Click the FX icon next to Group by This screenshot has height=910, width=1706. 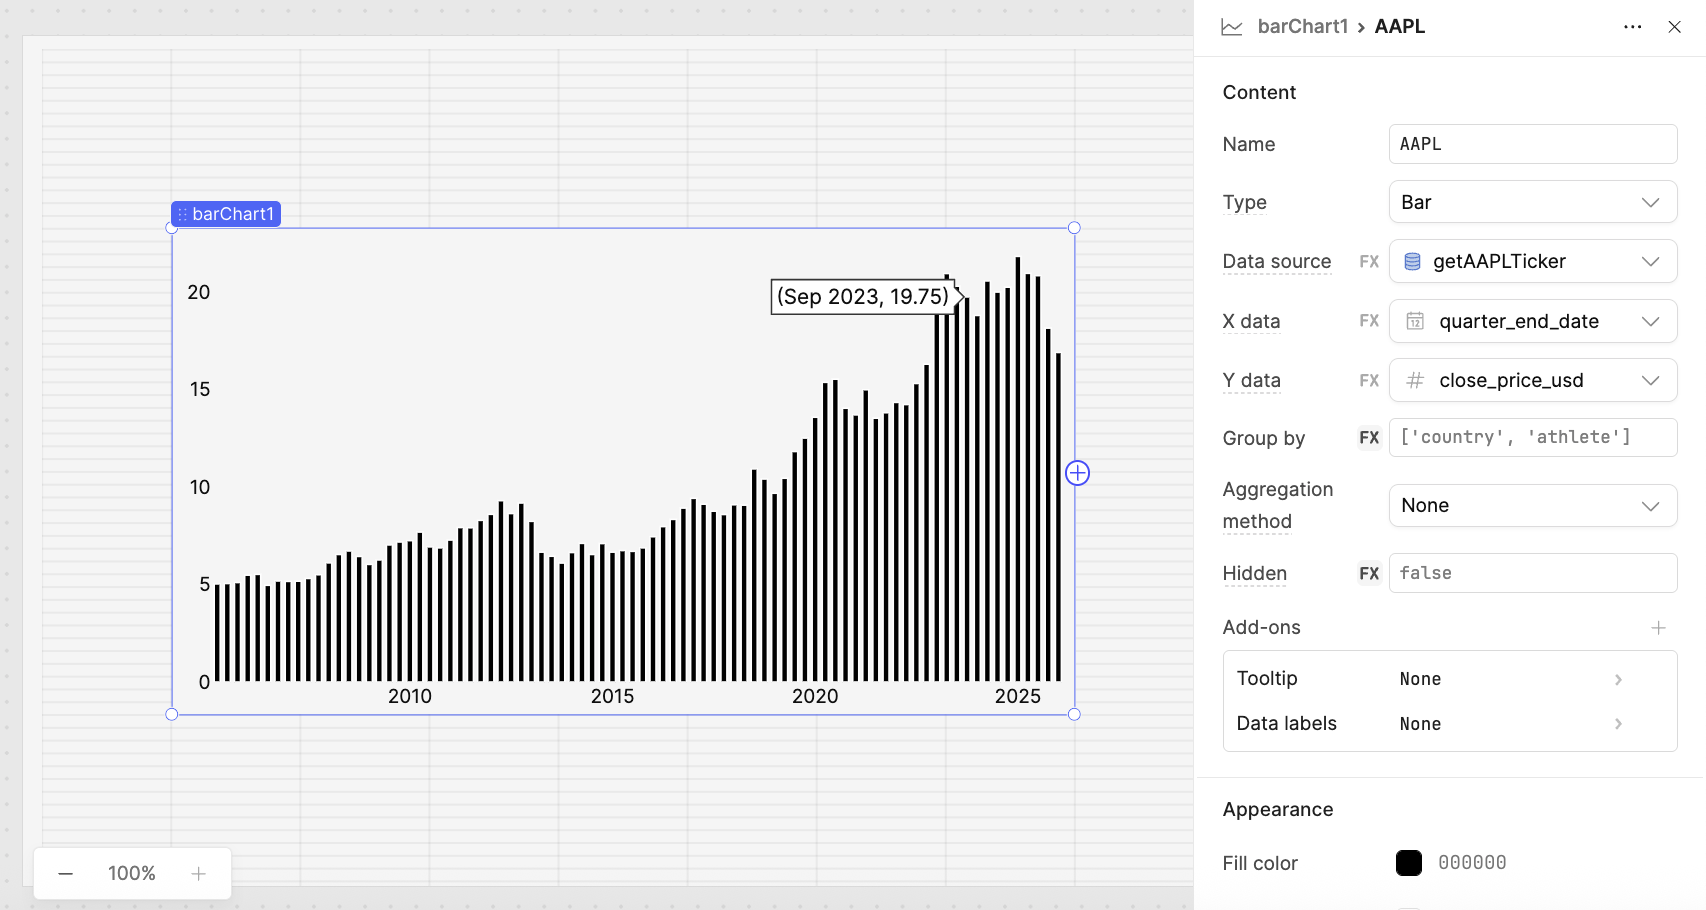tap(1368, 437)
